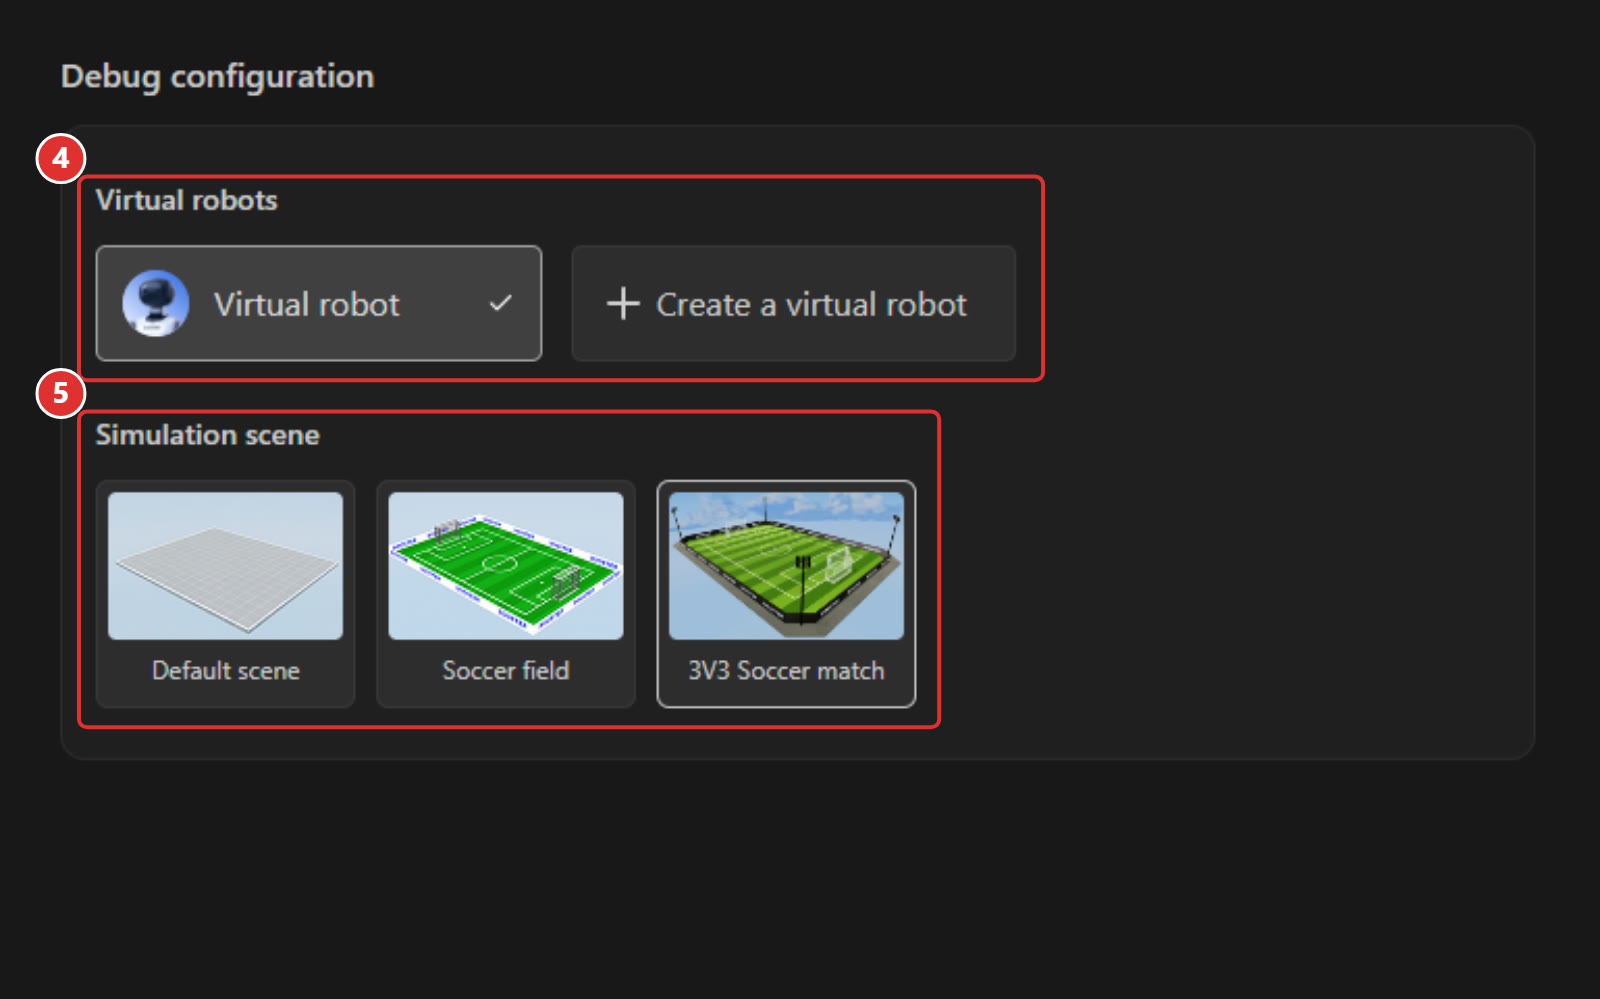Click the 'Debug configuration' title
The width and height of the screenshot is (1600, 999).
click(x=218, y=77)
